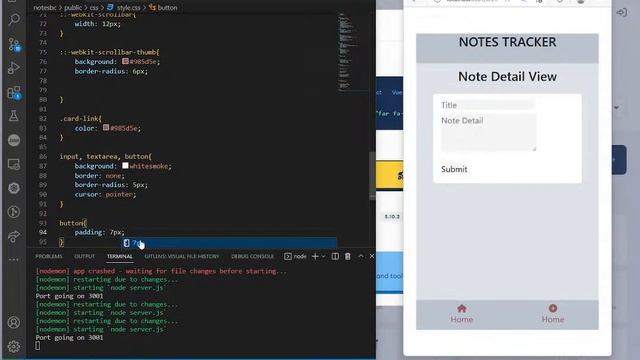
Task: Open the Testing flask view
Action: 14,116
